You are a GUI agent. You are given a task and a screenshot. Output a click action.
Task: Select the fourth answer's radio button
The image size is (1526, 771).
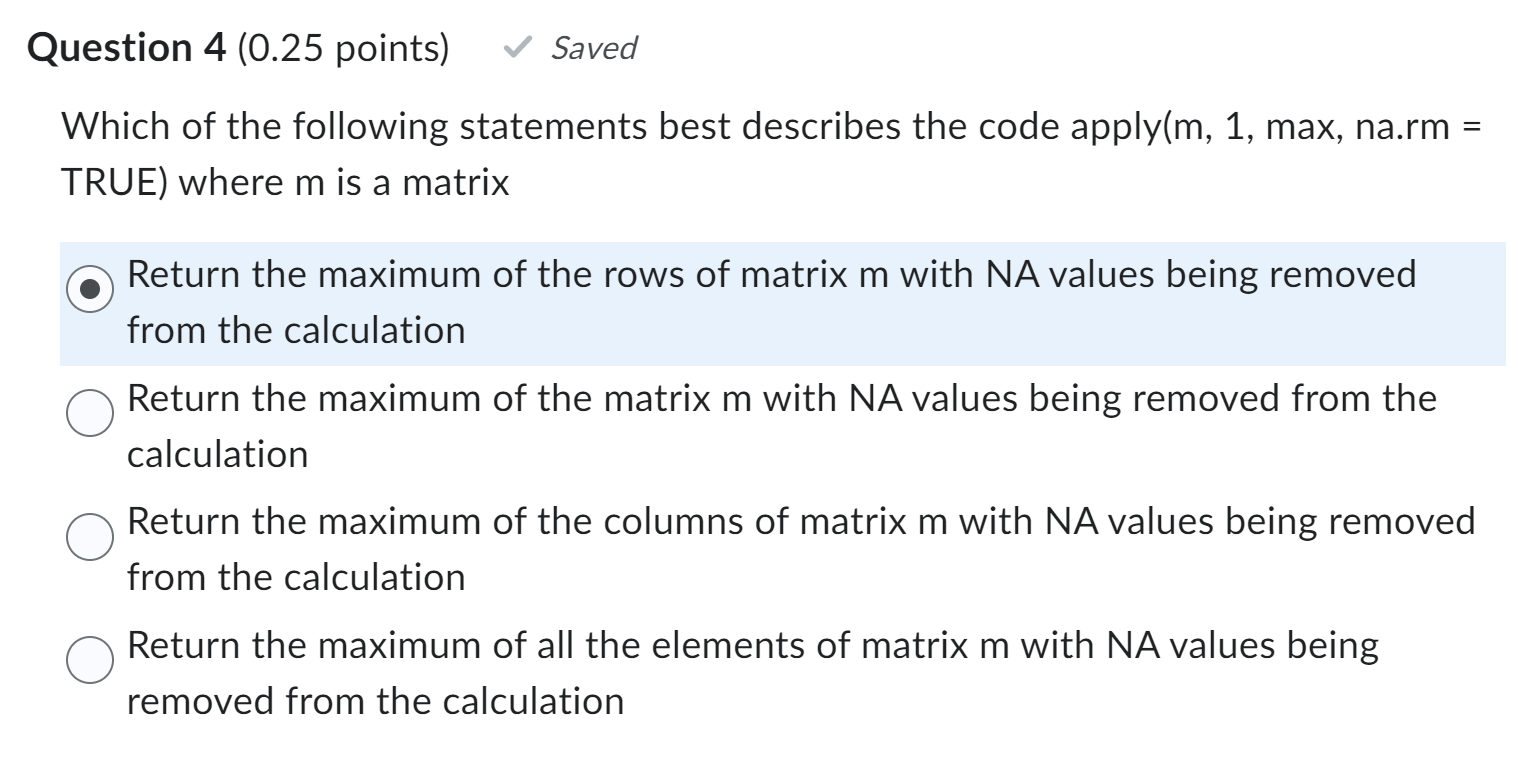coord(88,661)
